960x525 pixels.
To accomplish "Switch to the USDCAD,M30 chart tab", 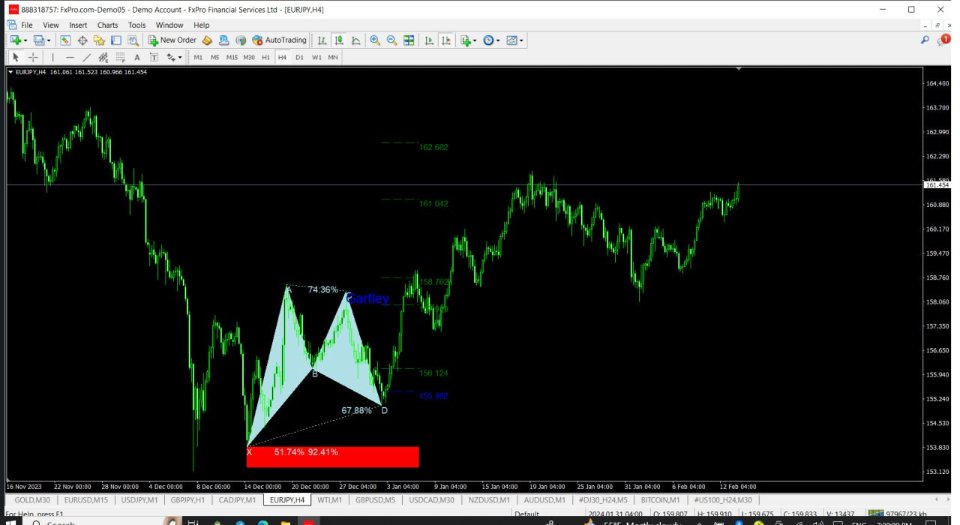I will (432, 500).
